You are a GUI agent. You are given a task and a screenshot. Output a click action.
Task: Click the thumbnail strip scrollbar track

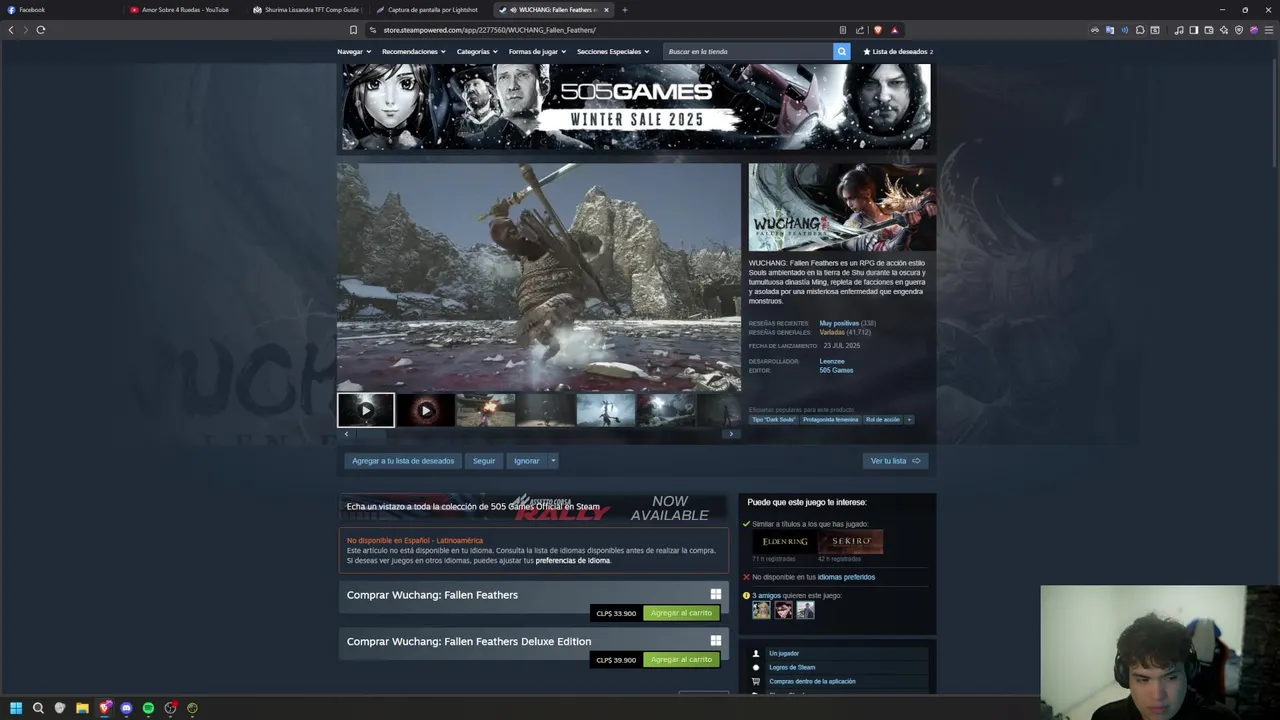[538, 434]
